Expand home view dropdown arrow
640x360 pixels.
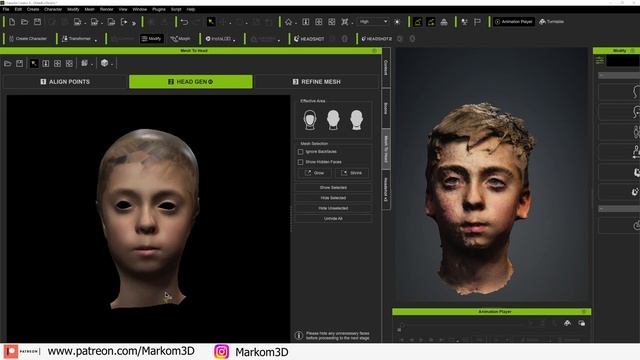coord(296,23)
